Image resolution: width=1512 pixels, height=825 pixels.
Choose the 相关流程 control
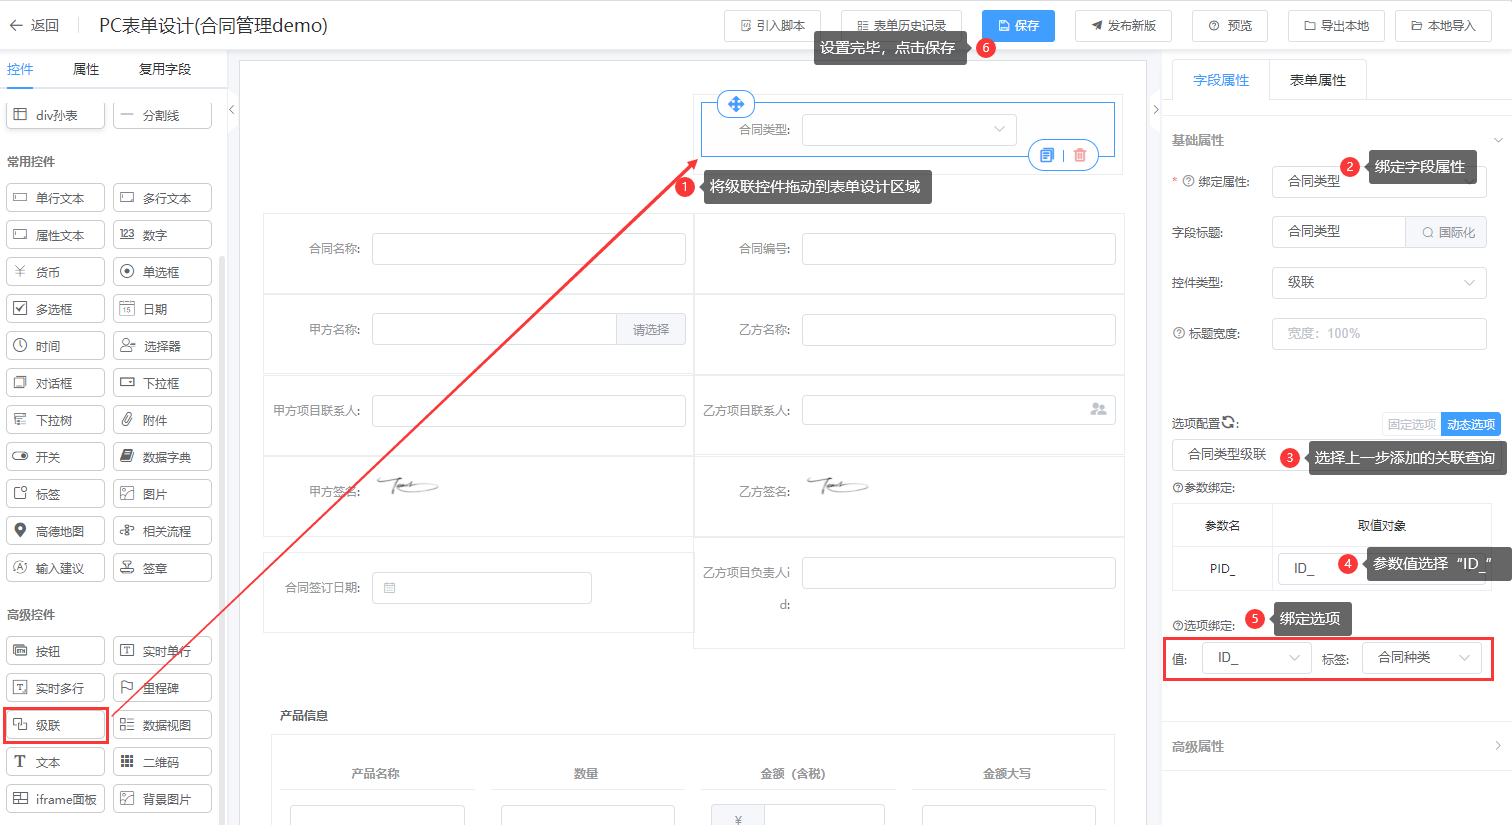[x=162, y=531]
